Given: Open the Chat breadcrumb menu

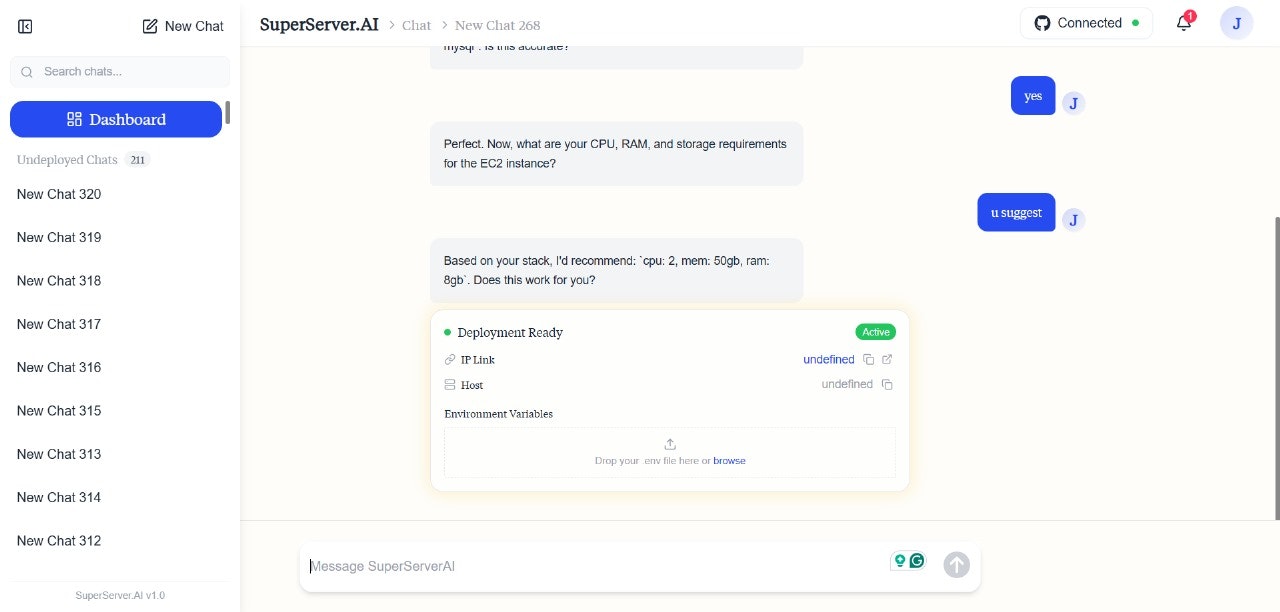Looking at the screenshot, I should [416, 25].
